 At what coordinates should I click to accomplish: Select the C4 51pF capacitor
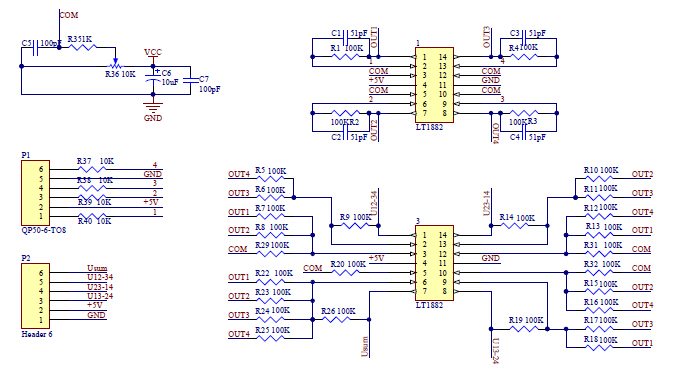click(524, 132)
